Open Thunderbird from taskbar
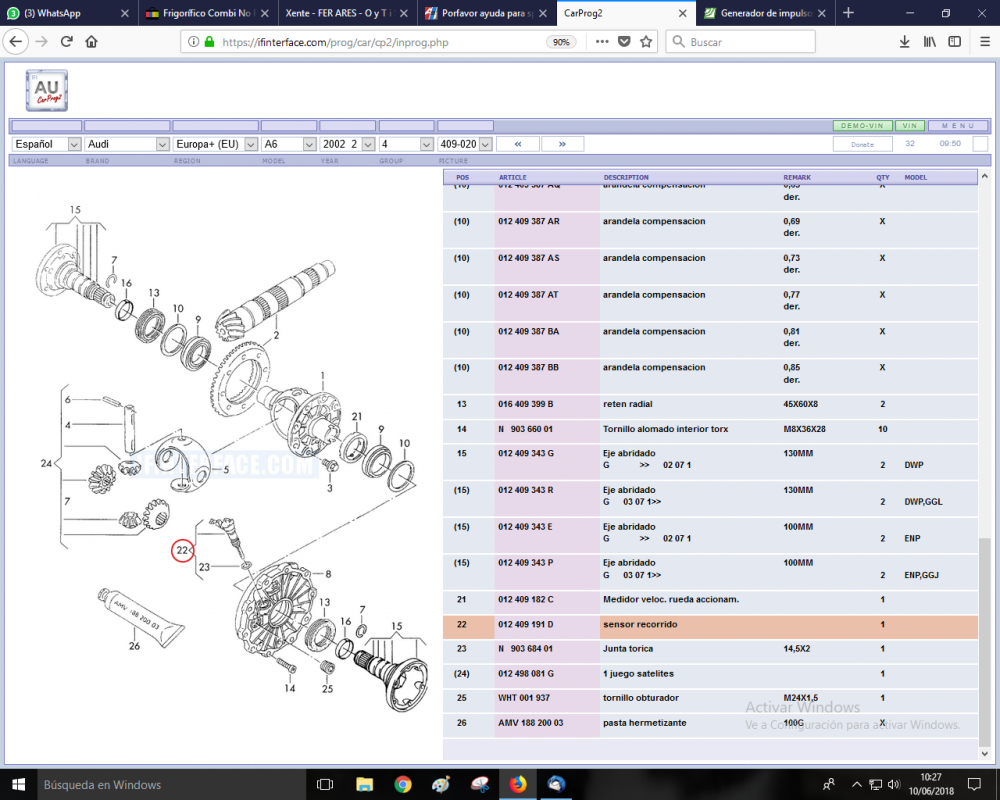Viewport: 1000px width, 800px height. tap(555, 785)
